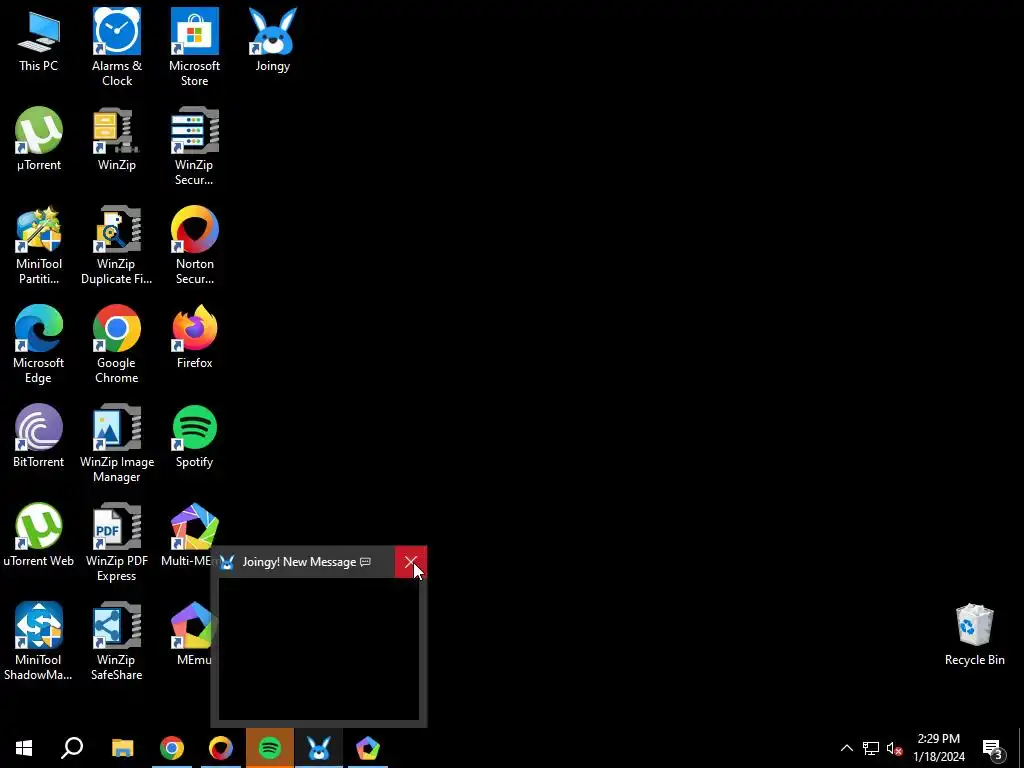The image size is (1024, 768).
Task: Switch to MEmu in the taskbar
Action: click(368, 748)
